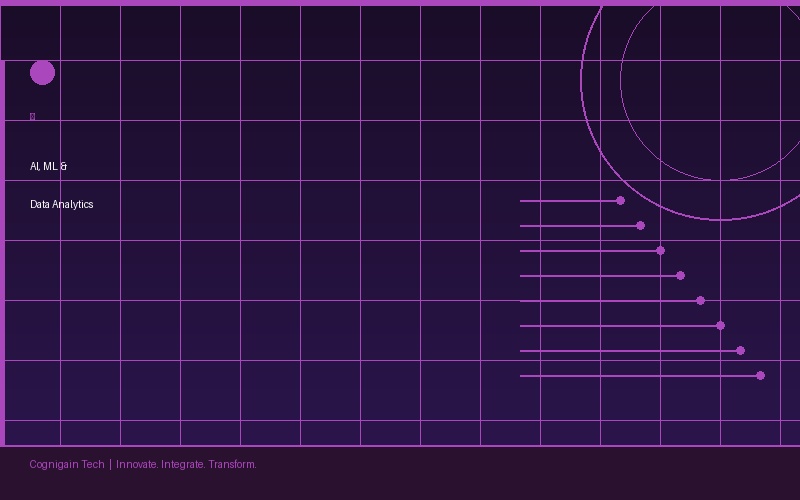Click the end dot of the bottom, longest line
The image size is (800, 500).
coord(760,376)
